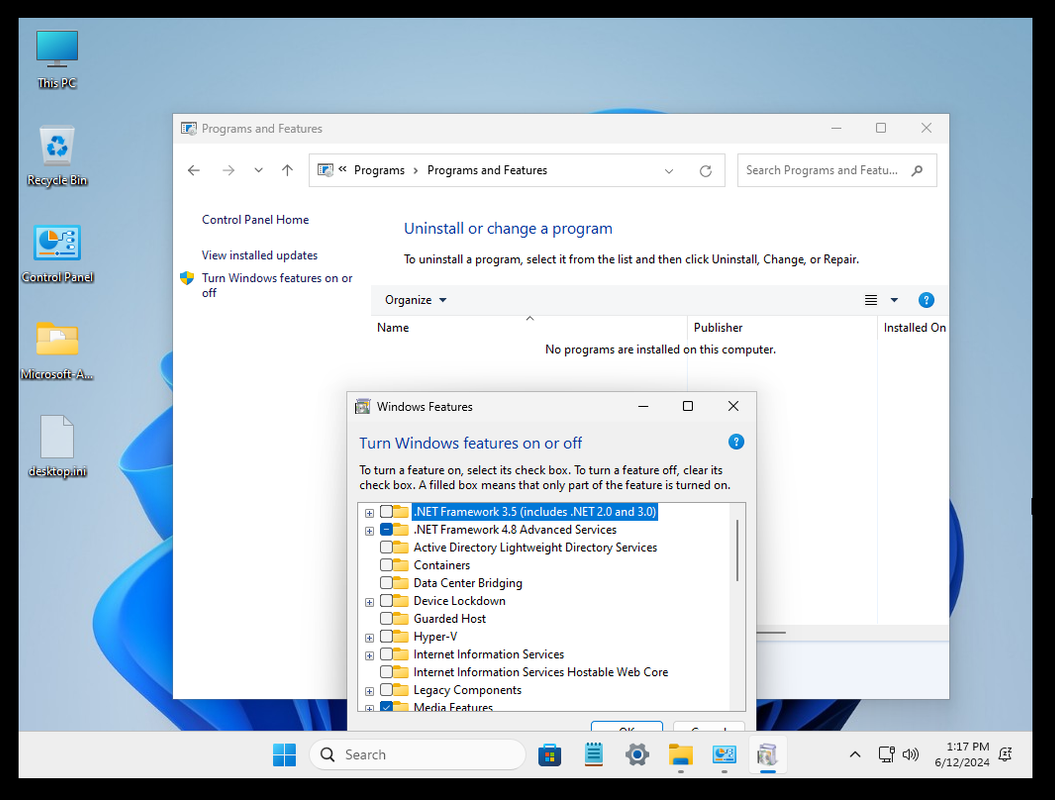1055x800 pixels.
Task: Expand the Hyper-V tree node
Action: (x=369, y=638)
